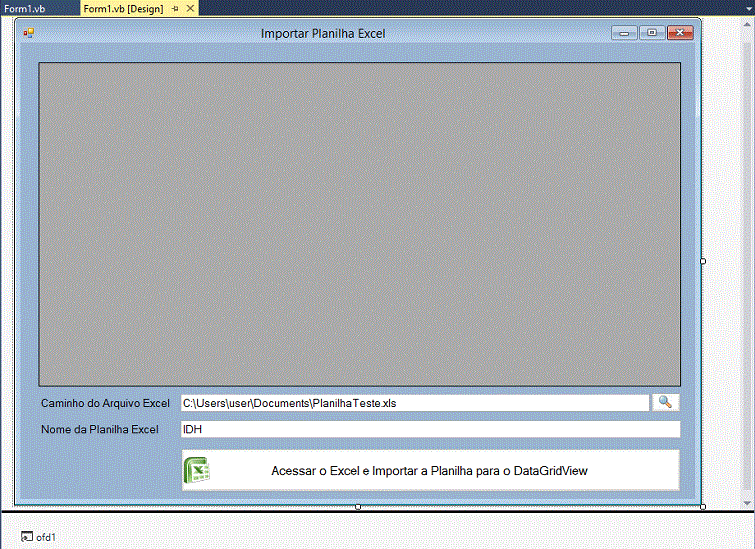Click the scrollbar down arrow in the designer
This screenshot has height=549, width=755.
coord(748,503)
